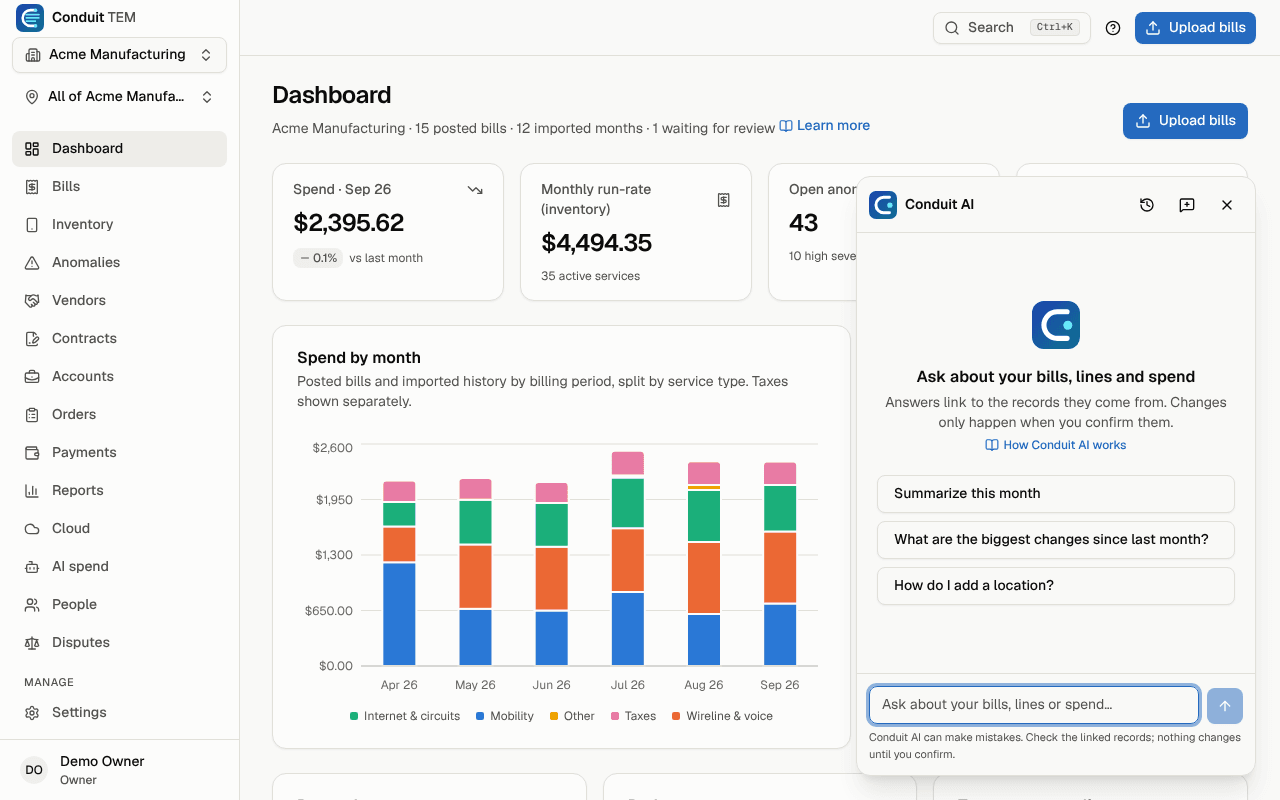
Task: Click the Monthly run-rate receipt icon
Action: click(x=724, y=200)
